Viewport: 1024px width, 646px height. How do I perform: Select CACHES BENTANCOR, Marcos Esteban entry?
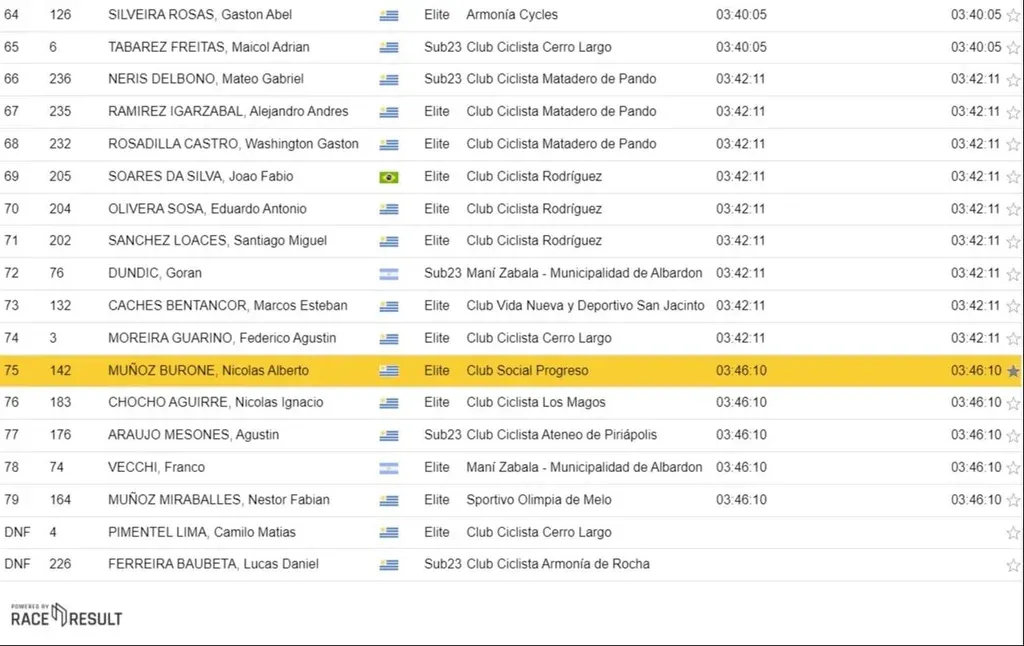coord(227,306)
